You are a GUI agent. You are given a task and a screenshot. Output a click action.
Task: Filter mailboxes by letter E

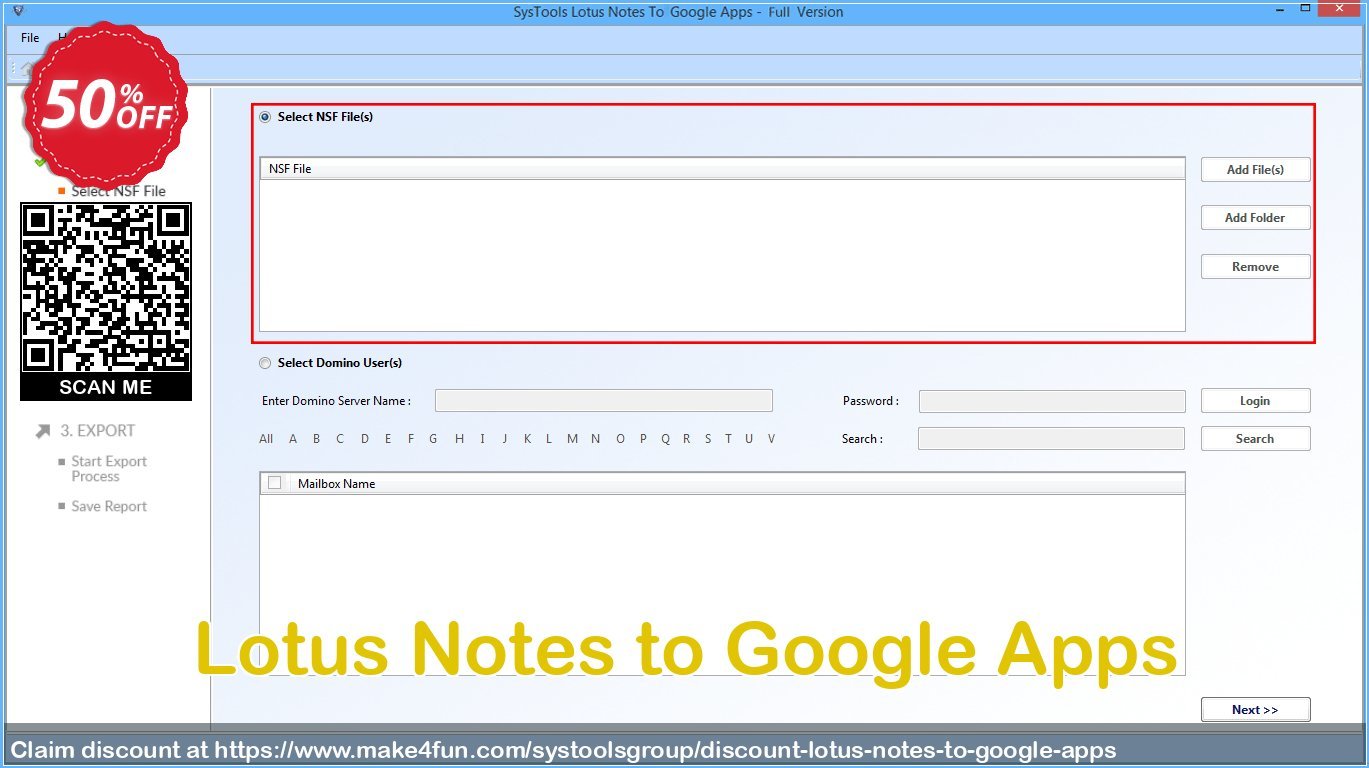coord(388,439)
